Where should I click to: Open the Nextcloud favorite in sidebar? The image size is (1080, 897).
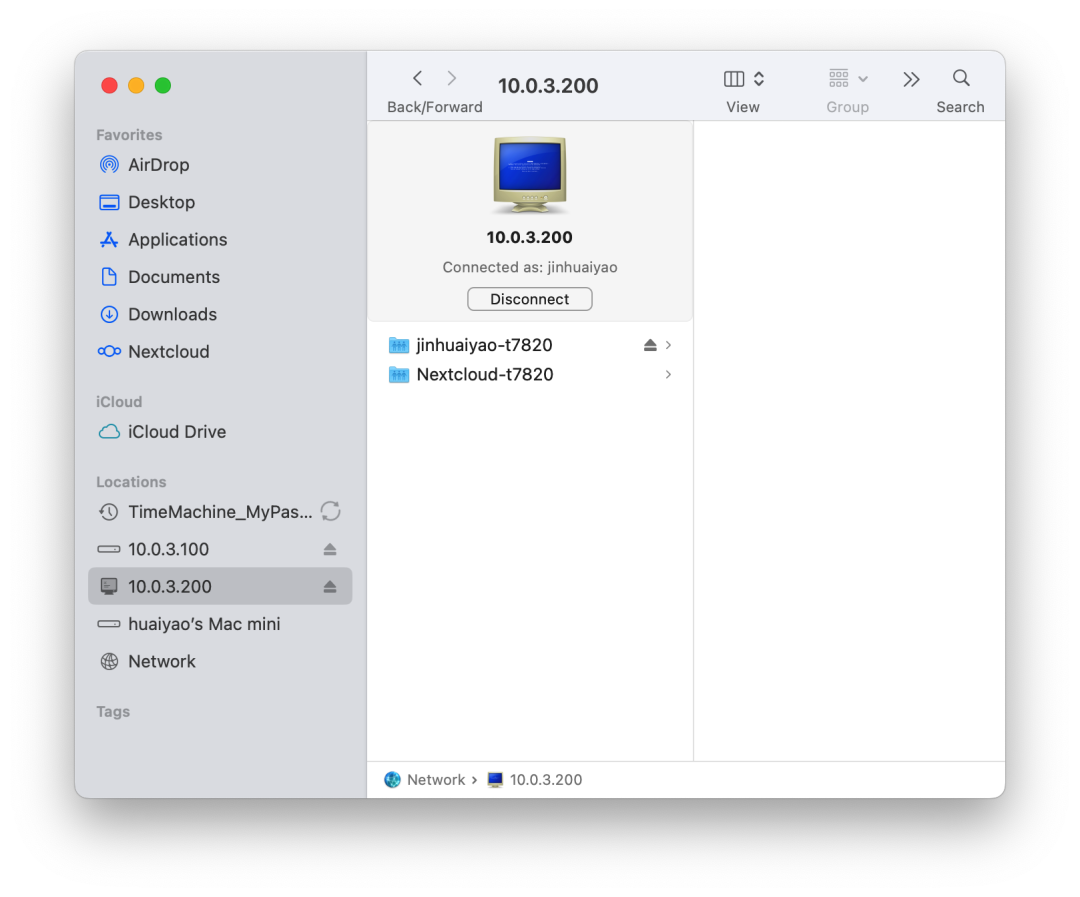tap(168, 351)
